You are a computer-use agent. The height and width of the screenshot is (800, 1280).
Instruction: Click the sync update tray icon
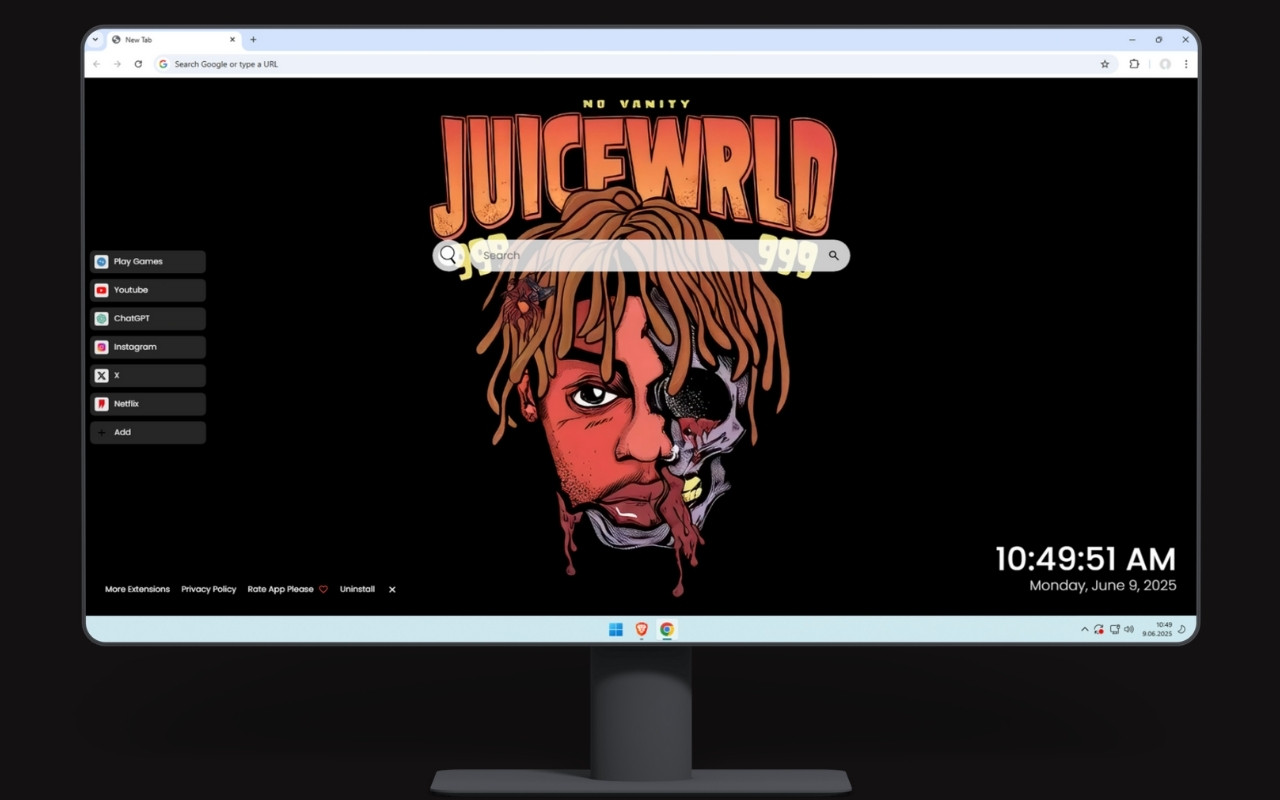coord(1099,630)
